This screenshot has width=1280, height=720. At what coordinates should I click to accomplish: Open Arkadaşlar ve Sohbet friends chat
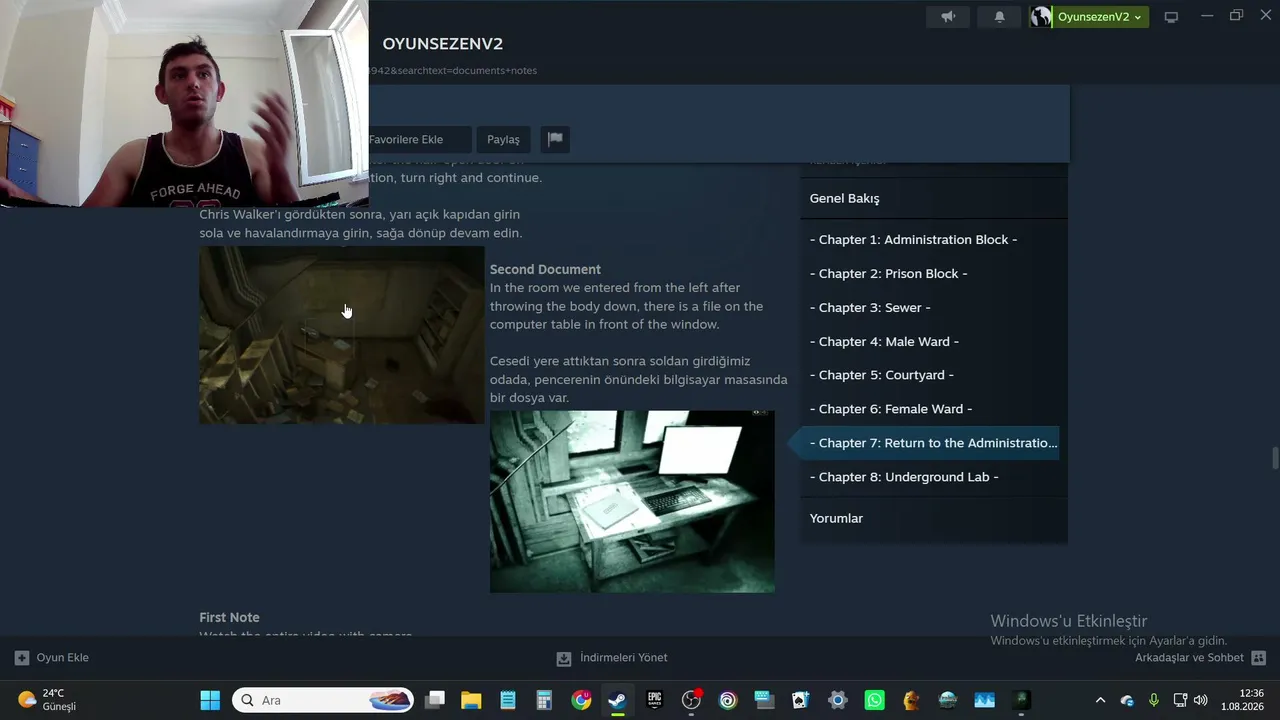pyautogui.click(x=1189, y=658)
